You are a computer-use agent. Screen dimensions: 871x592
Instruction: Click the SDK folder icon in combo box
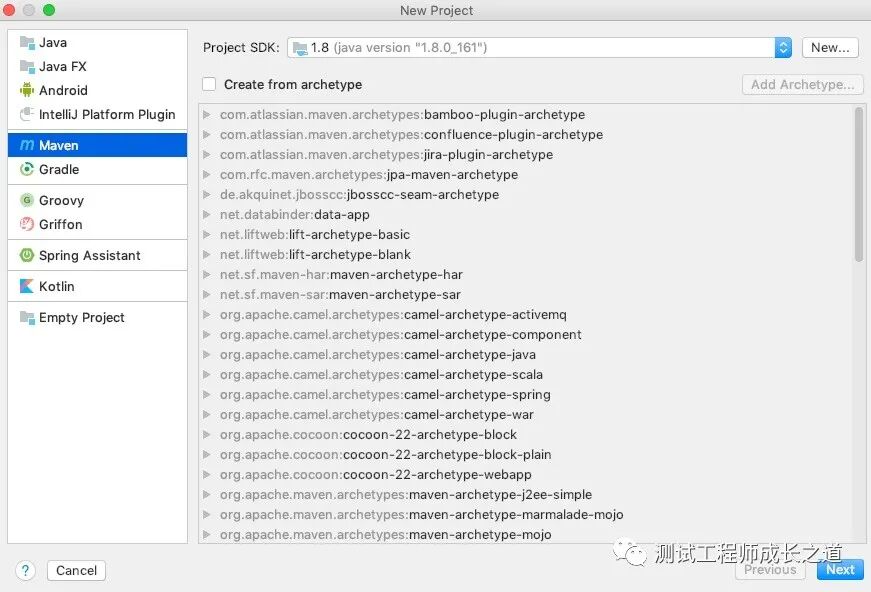click(x=300, y=48)
